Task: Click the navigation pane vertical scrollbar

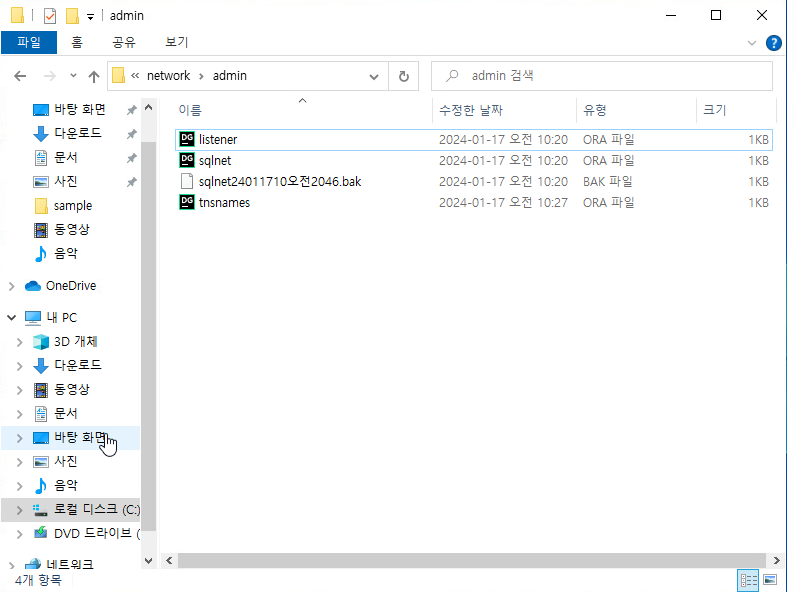Action: pyautogui.click(x=148, y=335)
